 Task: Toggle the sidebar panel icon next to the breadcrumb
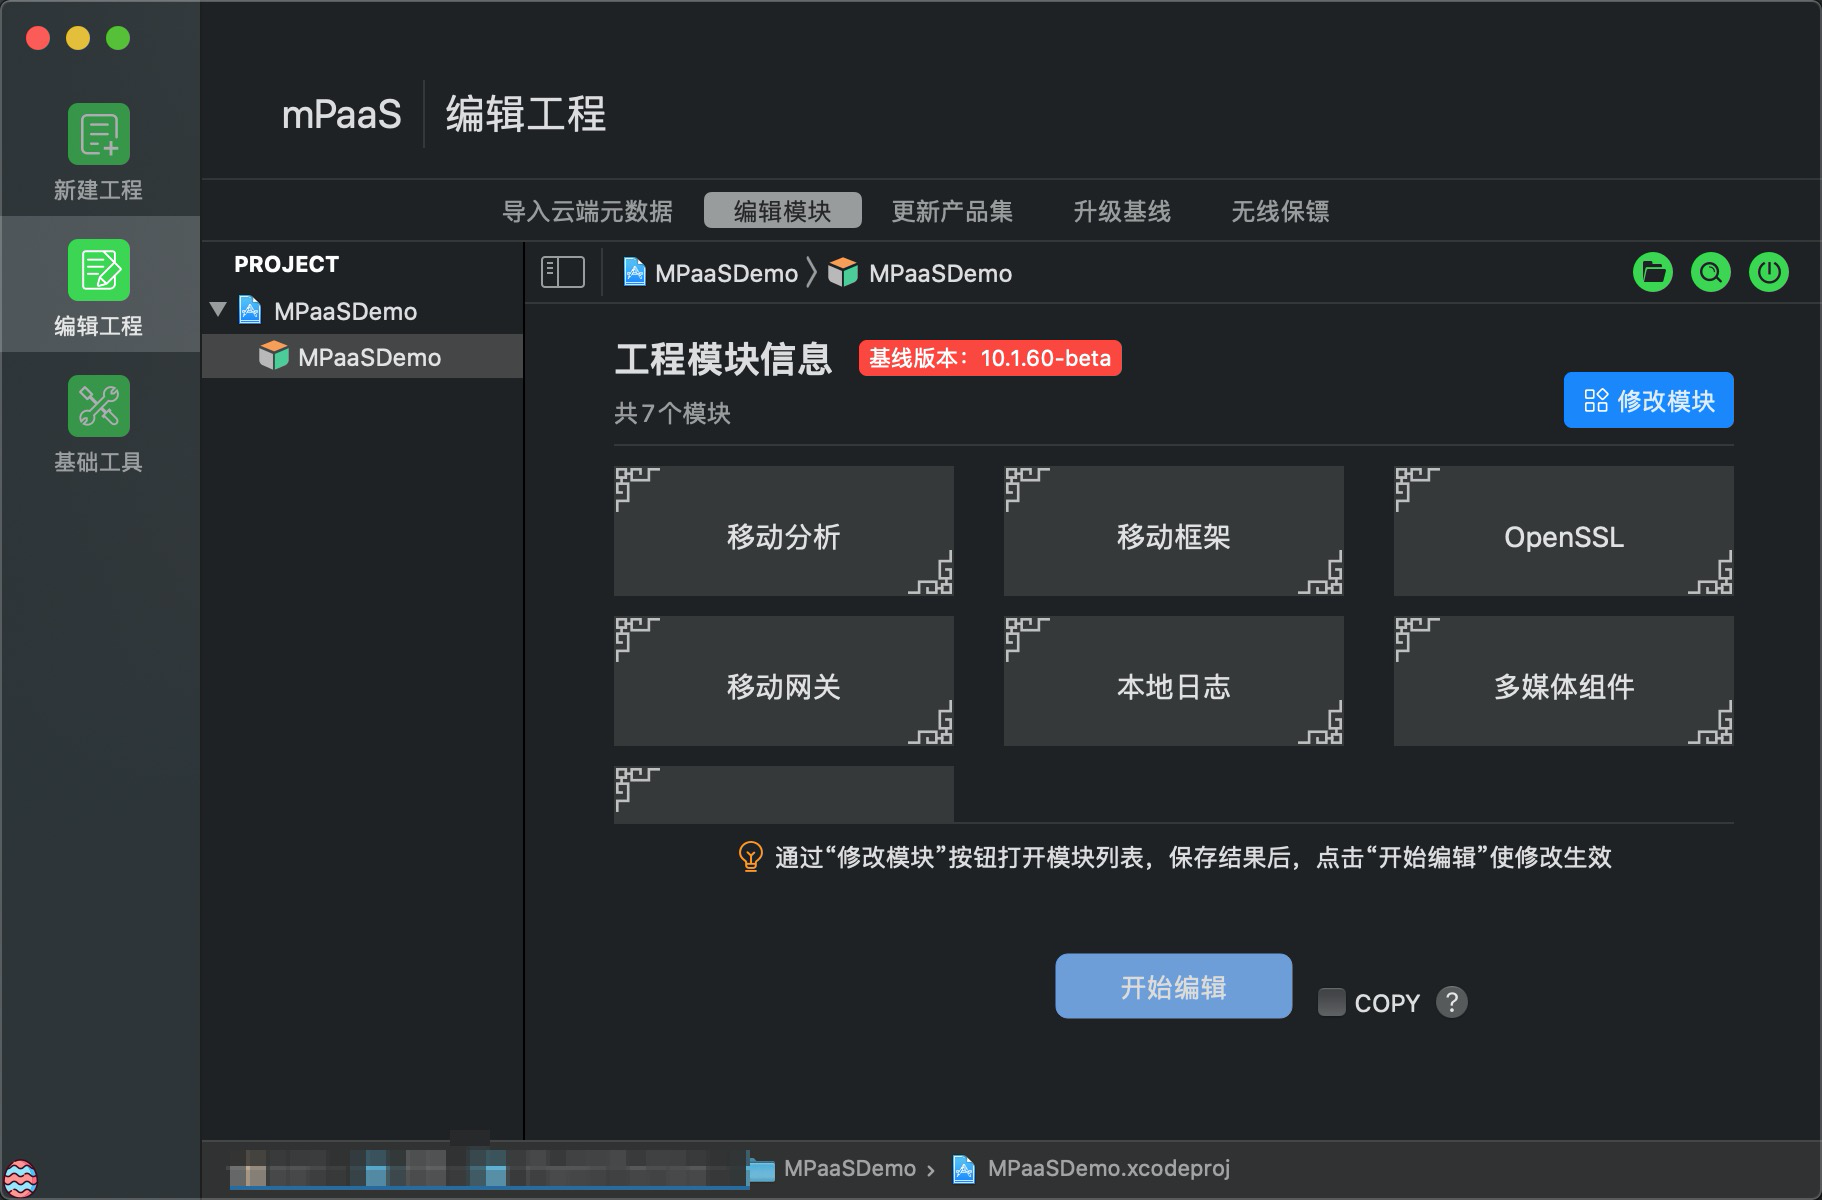coord(562,271)
